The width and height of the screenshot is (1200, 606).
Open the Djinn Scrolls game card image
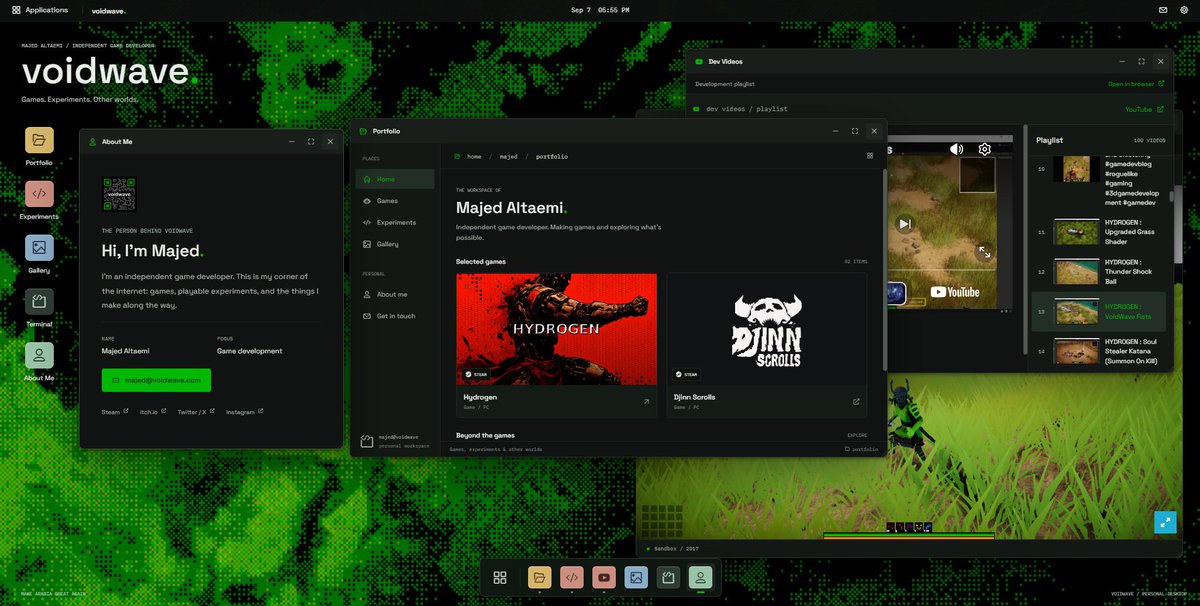coord(767,329)
